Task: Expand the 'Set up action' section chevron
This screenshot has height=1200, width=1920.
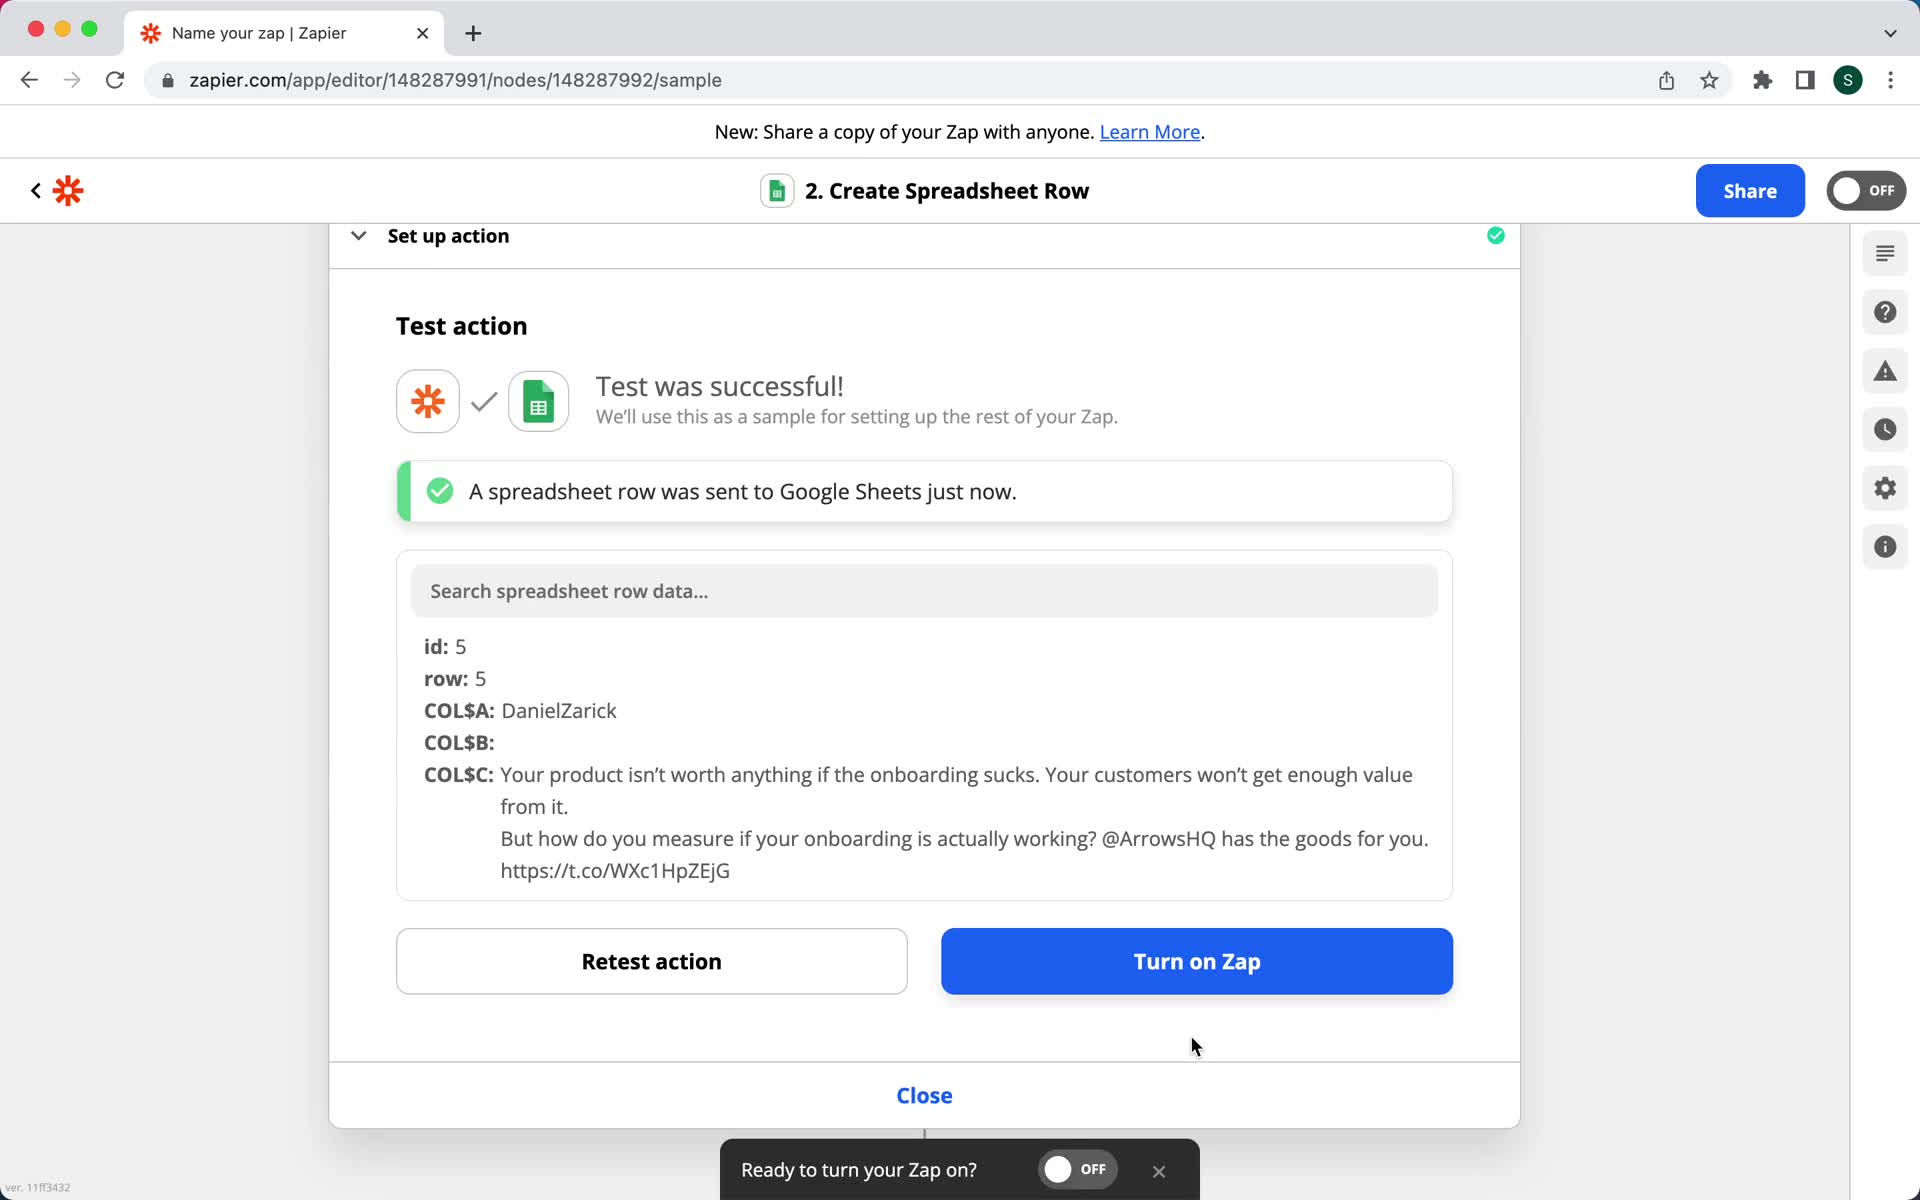Action: (358, 235)
